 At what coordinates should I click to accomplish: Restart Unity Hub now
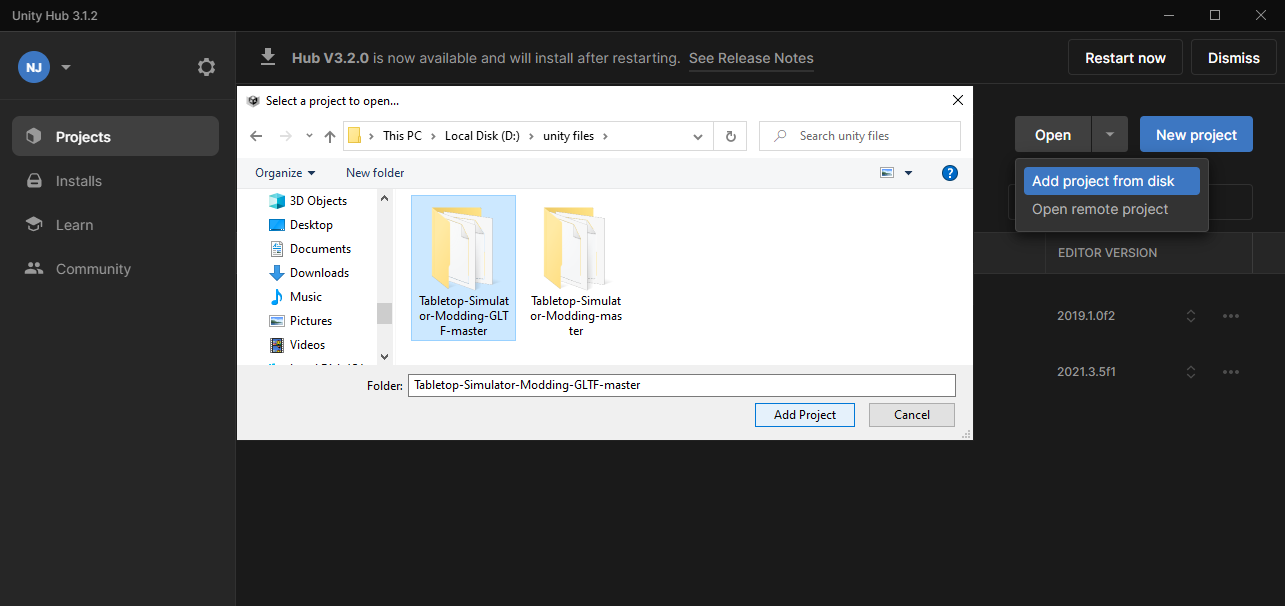coord(1125,57)
